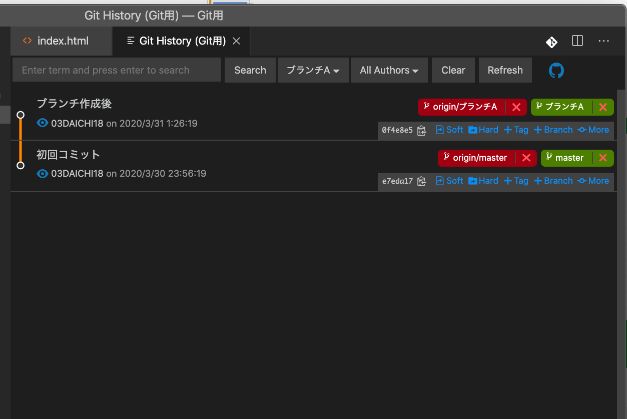Image resolution: width=627 pixels, height=419 pixels.
Task: Open More options for ブランチ作成後 commit
Action: (593, 130)
